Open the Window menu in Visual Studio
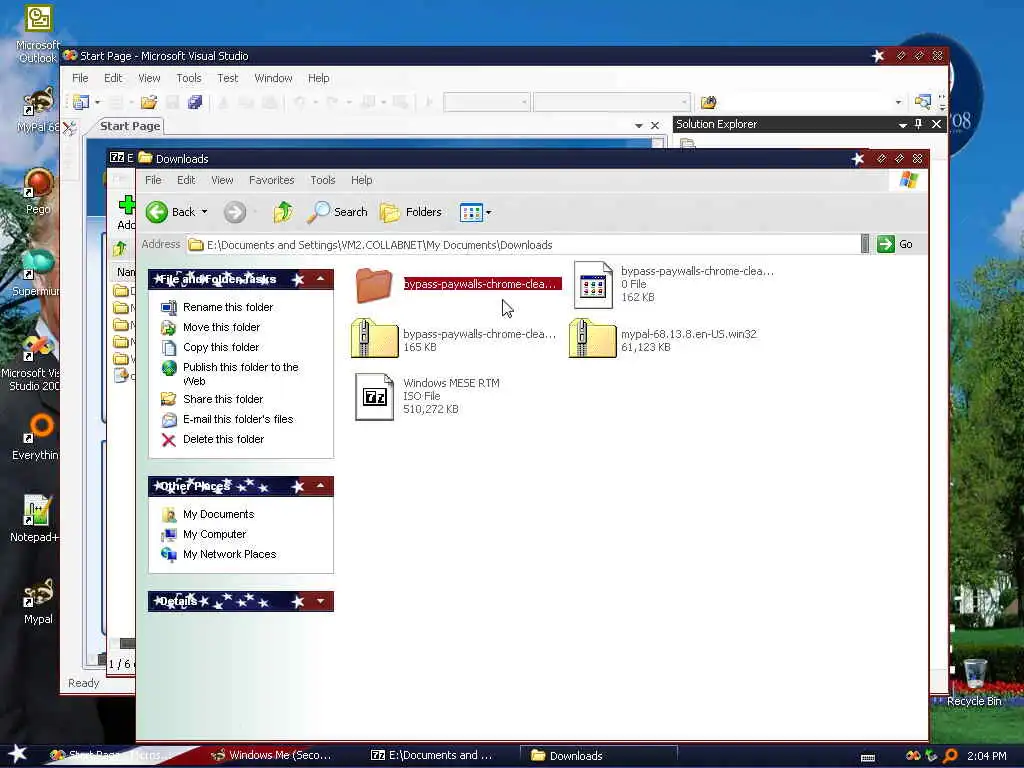This screenshot has width=1024, height=768. click(x=273, y=78)
